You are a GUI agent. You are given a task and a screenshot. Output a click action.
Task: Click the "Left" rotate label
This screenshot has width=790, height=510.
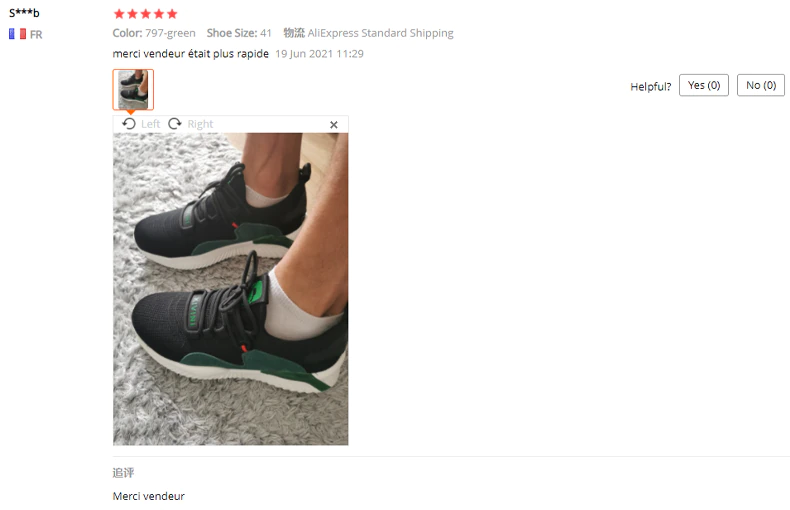coord(150,124)
